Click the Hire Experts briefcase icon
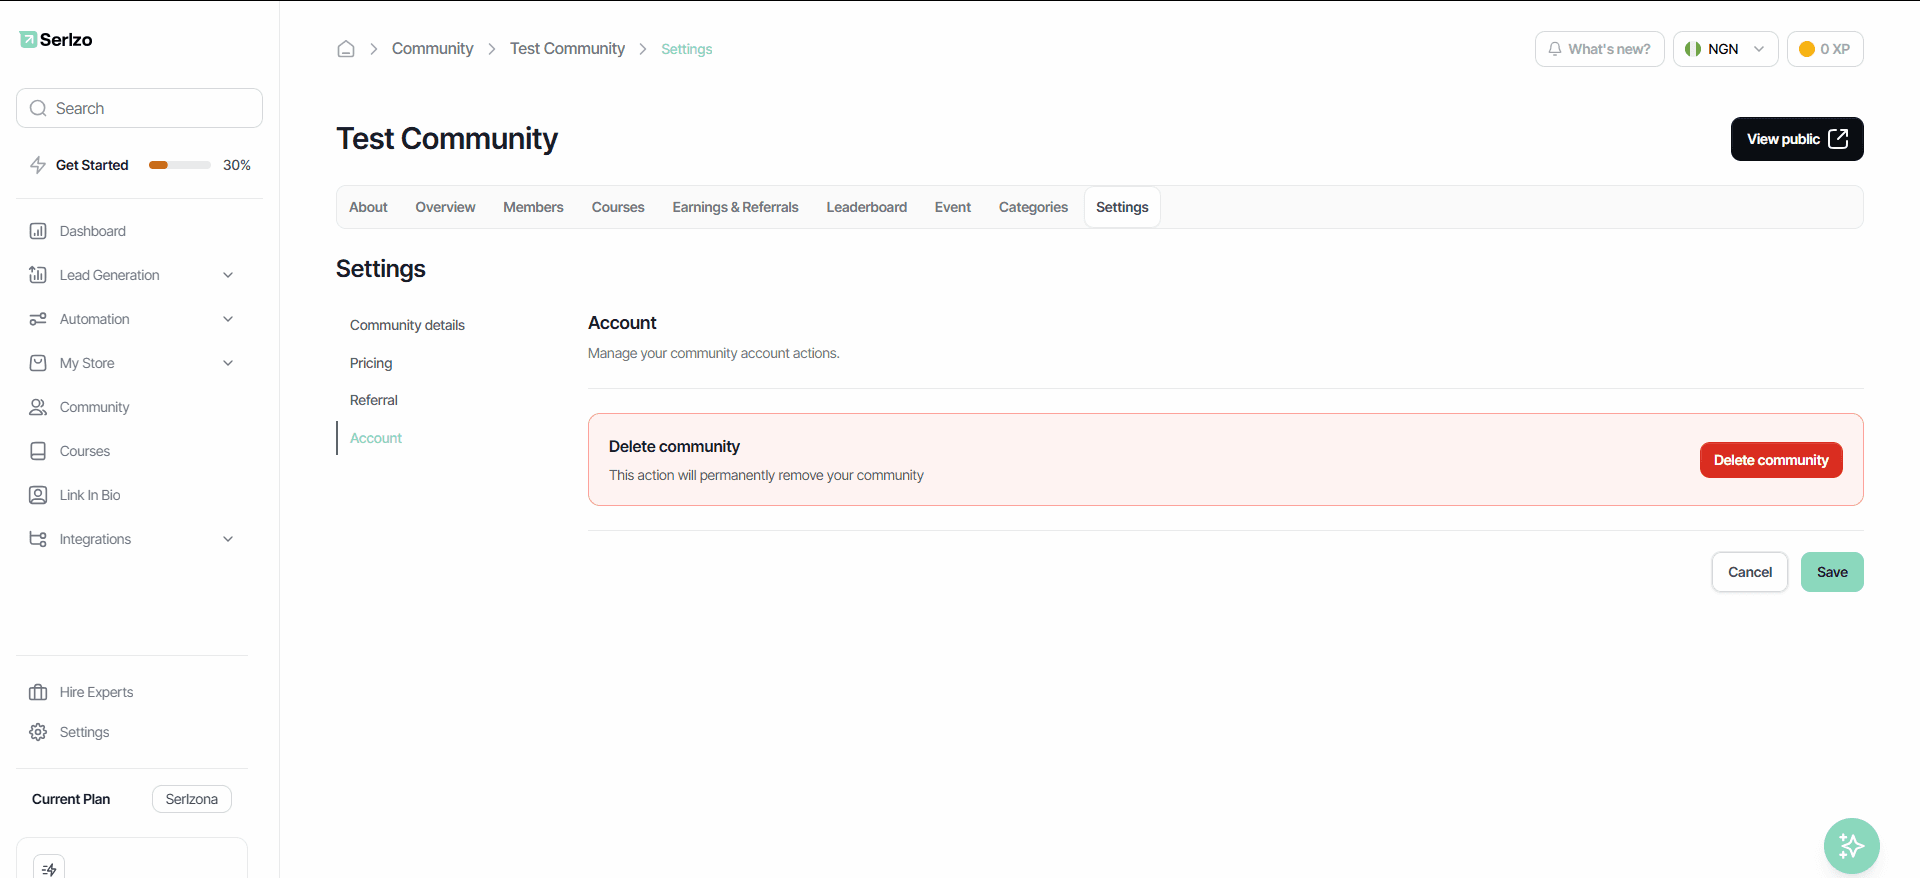Viewport: 1920px width, 878px height. click(38, 692)
